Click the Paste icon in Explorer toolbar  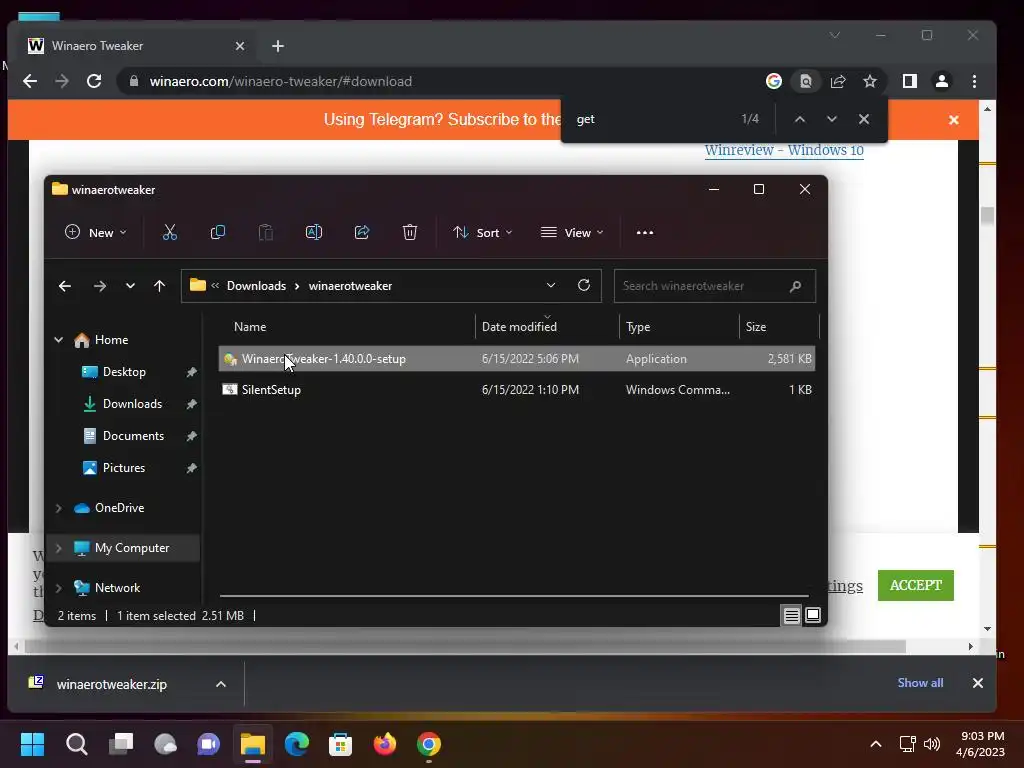(265, 232)
